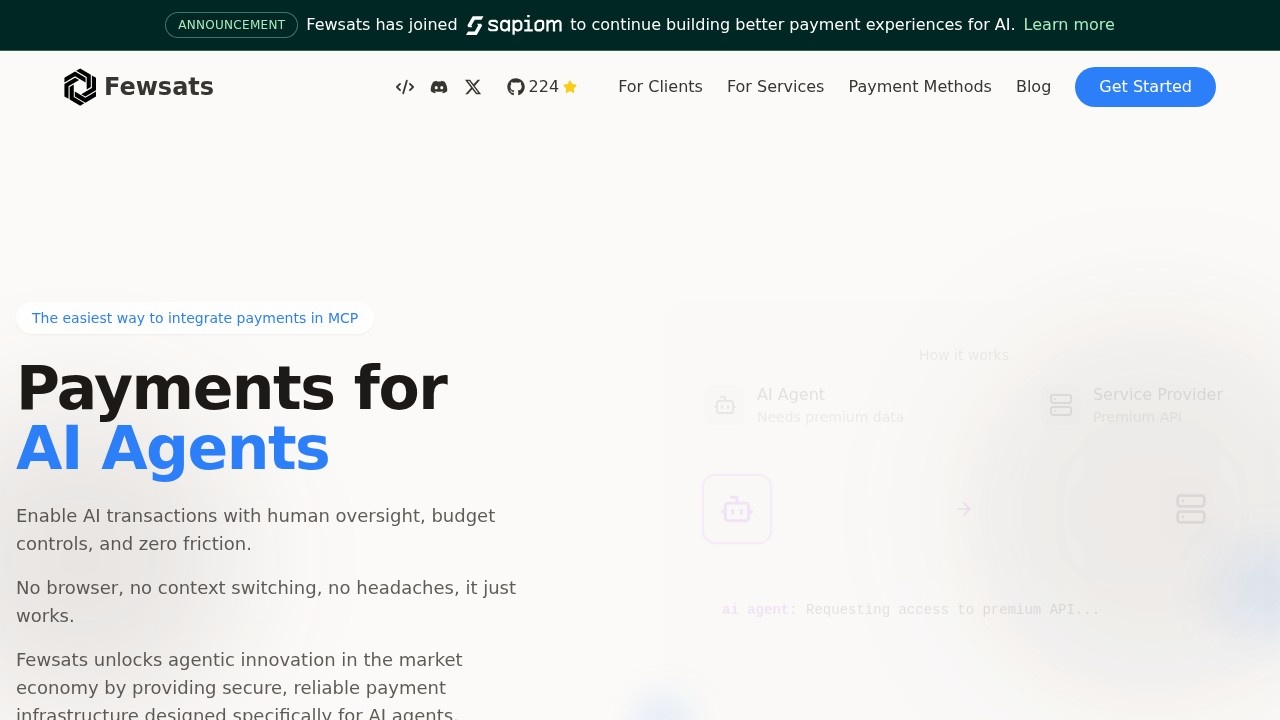This screenshot has width=1280, height=720.
Task: Click the 'AI Agent' diagram title
Action: pos(791,395)
